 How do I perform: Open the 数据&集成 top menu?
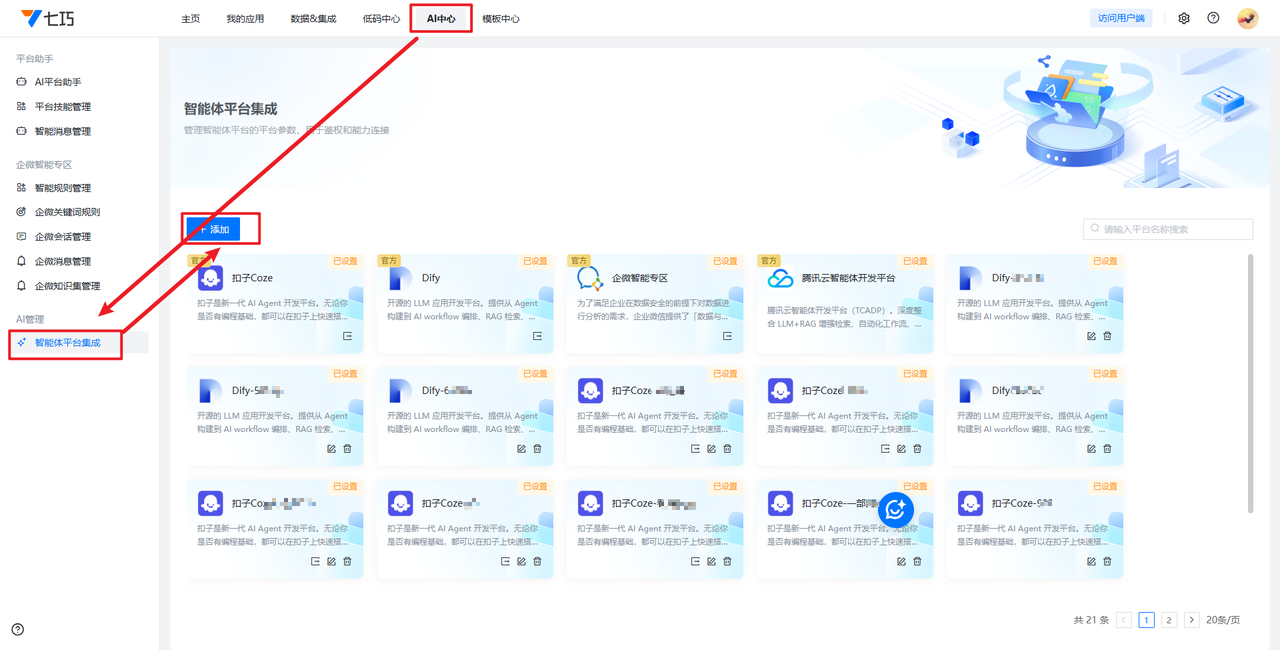click(313, 19)
